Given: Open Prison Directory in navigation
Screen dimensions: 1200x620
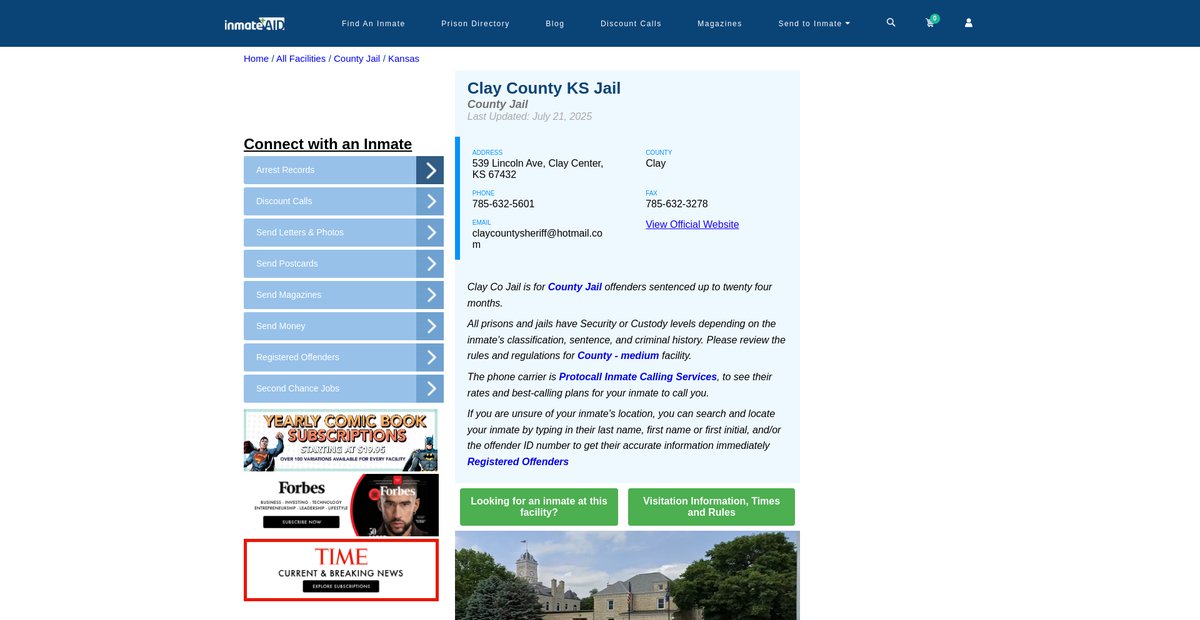Looking at the screenshot, I should point(475,23).
